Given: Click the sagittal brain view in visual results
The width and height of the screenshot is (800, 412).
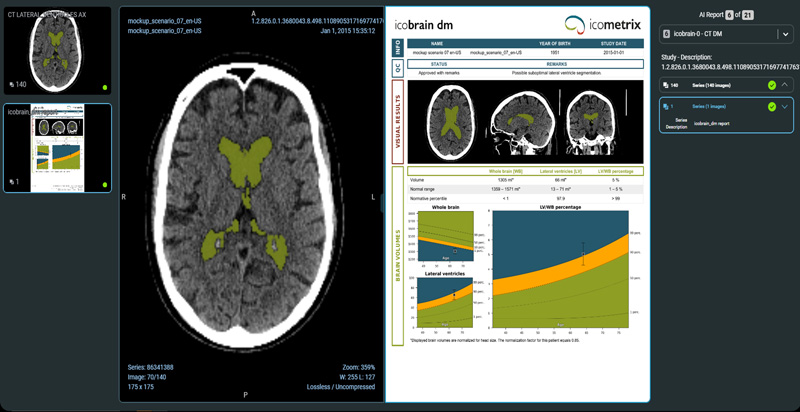Looking at the screenshot, I should [521, 121].
